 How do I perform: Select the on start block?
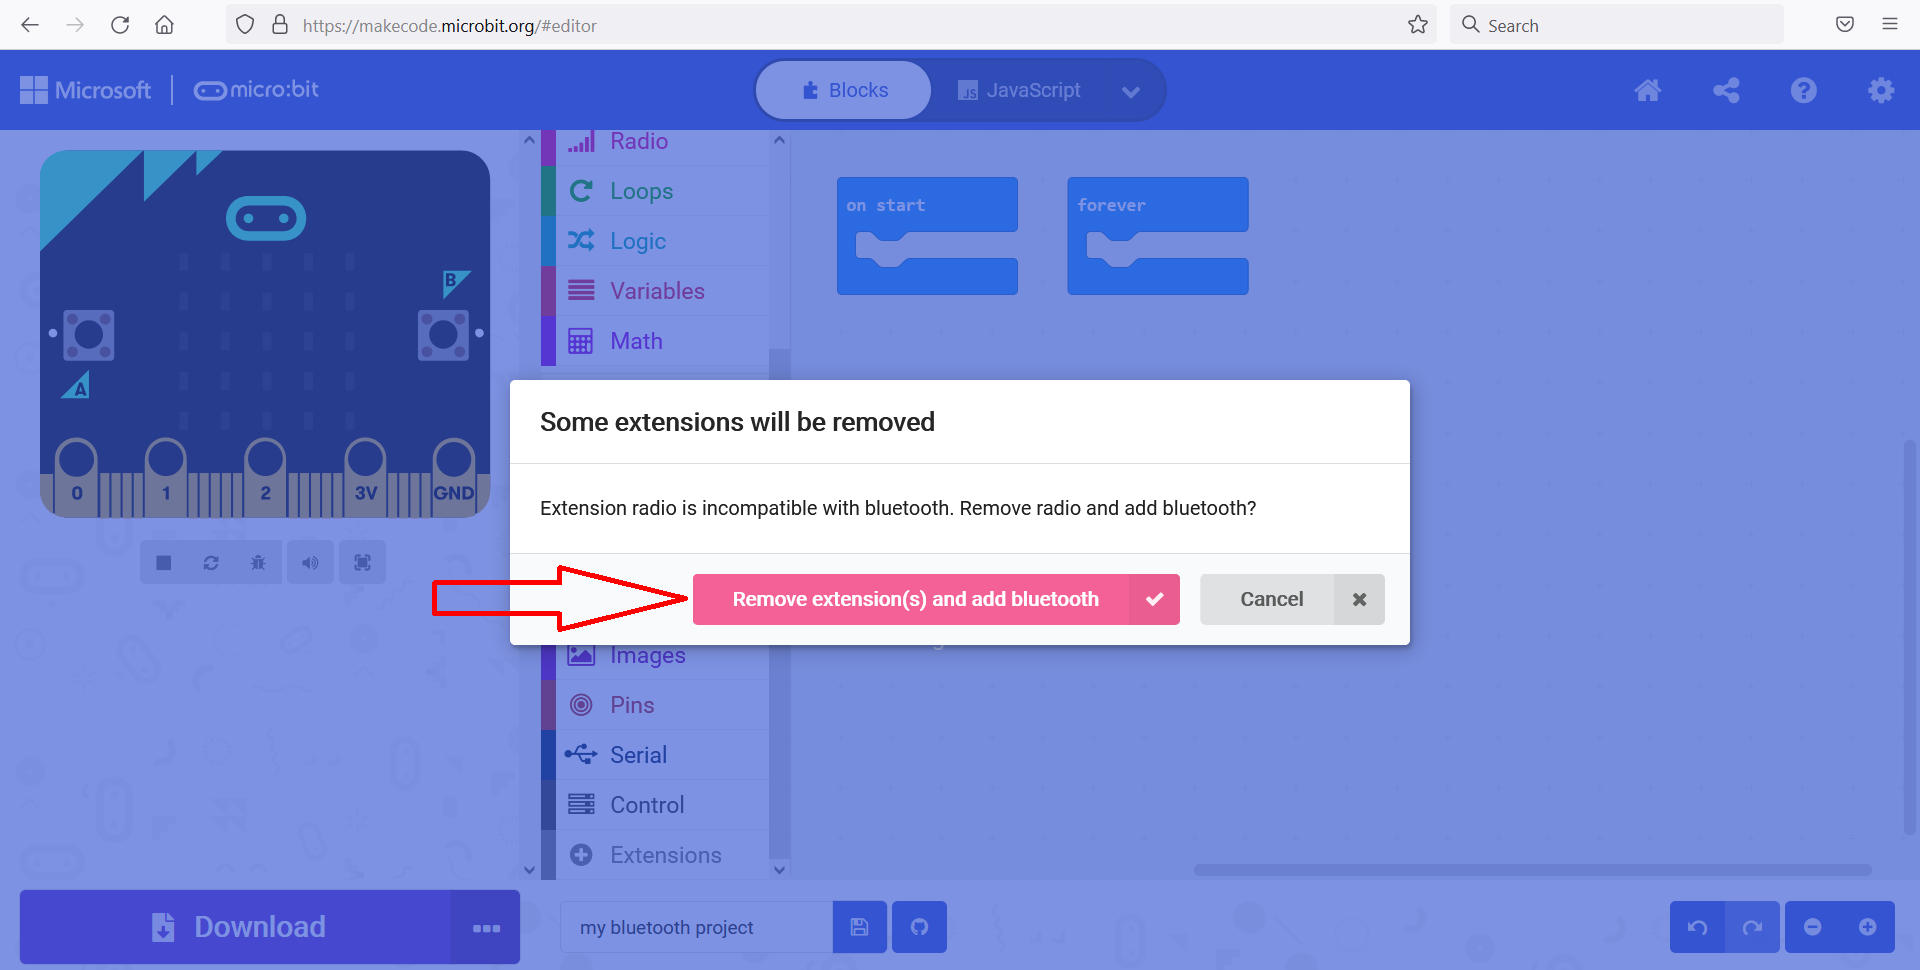pyautogui.click(x=927, y=205)
